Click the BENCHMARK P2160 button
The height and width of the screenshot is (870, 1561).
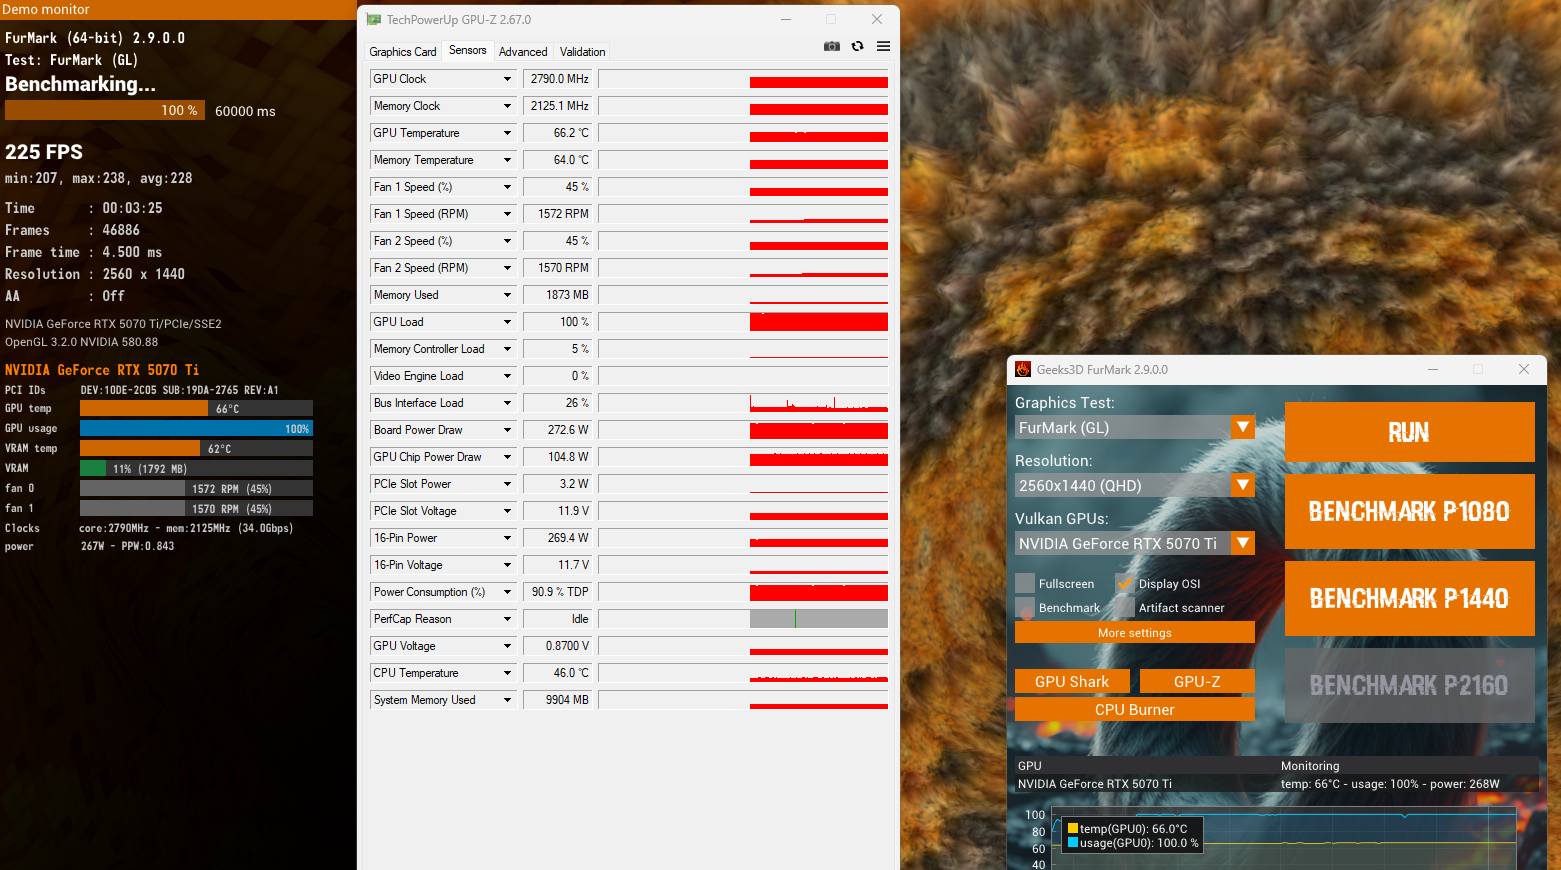pos(1409,685)
